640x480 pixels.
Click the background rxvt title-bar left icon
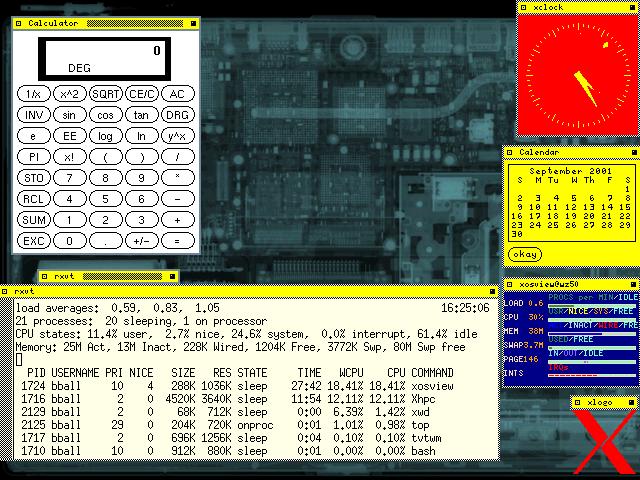point(44,276)
